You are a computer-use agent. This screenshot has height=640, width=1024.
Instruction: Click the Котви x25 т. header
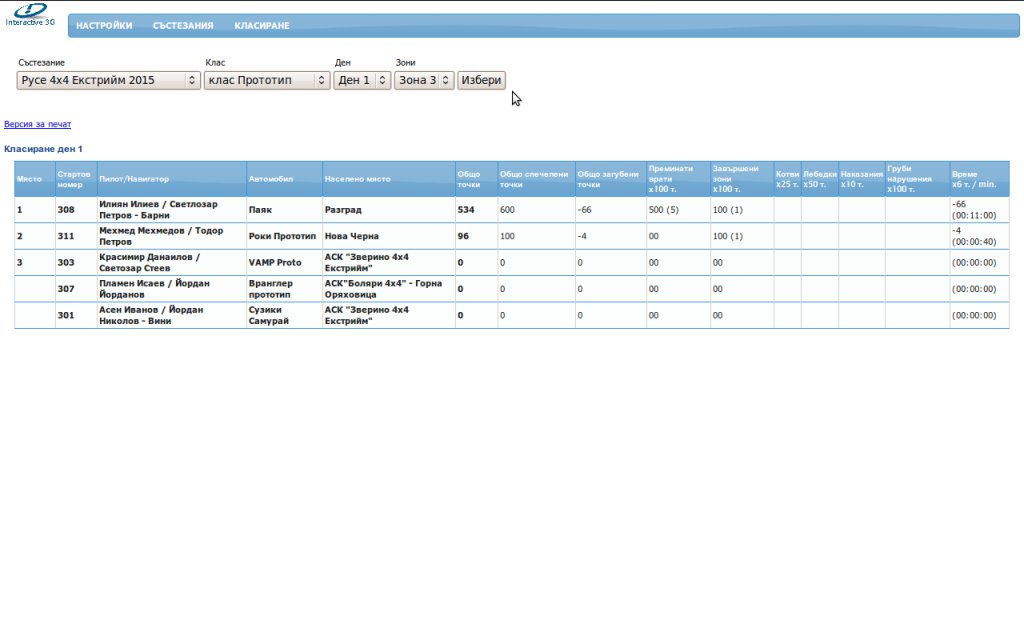click(x=788, y=179)
